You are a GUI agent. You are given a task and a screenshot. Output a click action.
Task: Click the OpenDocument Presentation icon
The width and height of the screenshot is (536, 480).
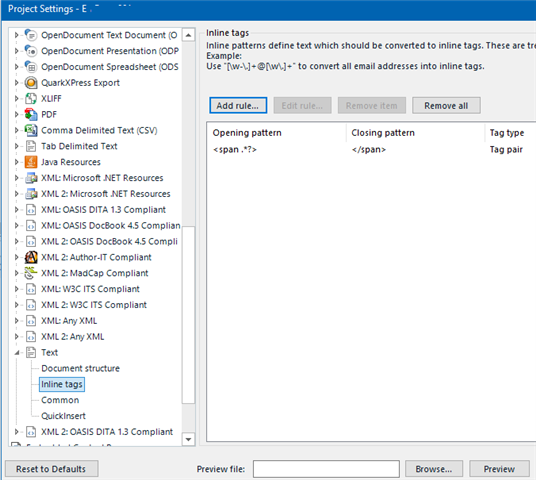coord(31,51)
